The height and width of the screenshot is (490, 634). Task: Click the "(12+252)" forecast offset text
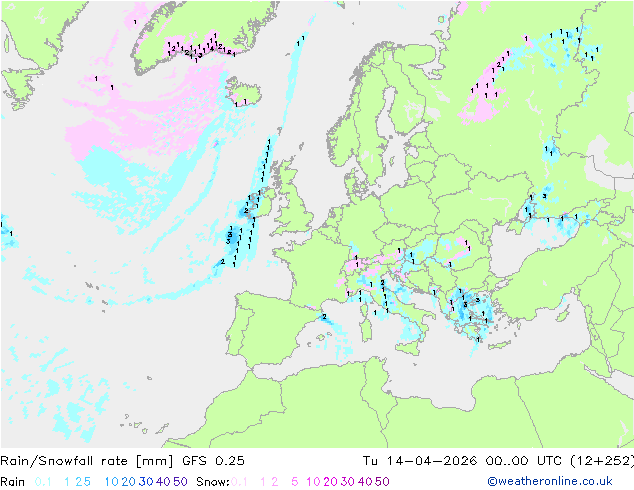[x=602, y=461]
